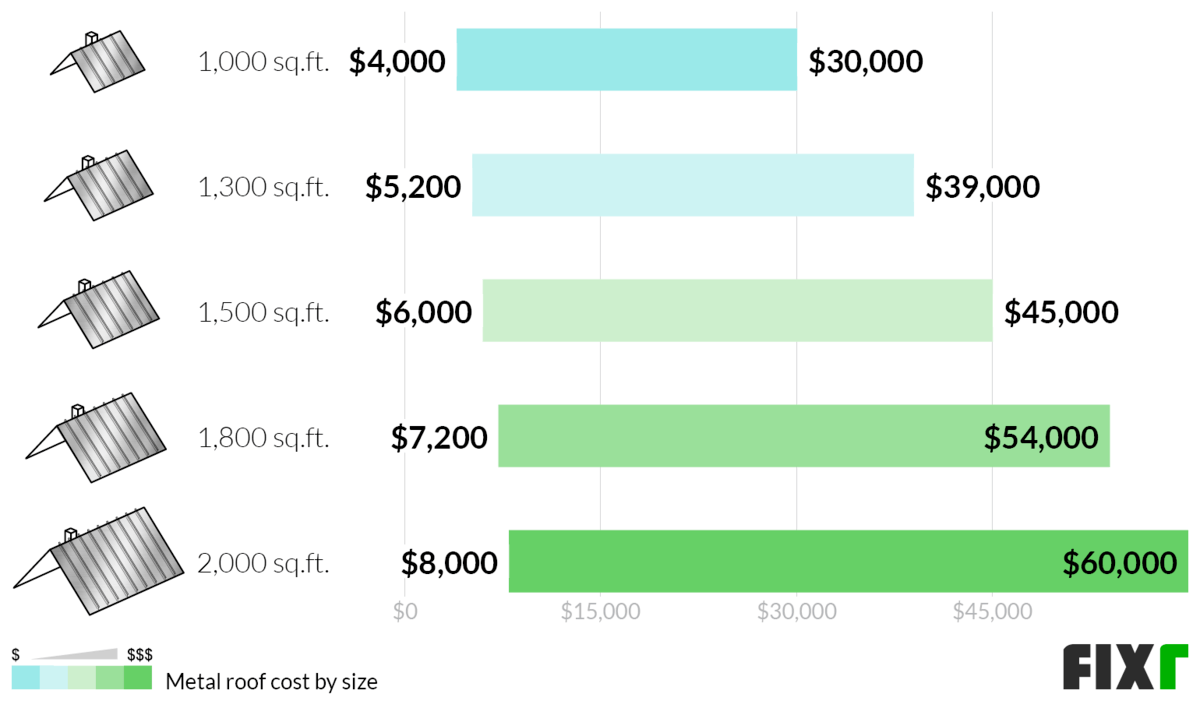Click the Fixr logo
Viewport: 1200px width, 701px height.
pos(1125,668)
